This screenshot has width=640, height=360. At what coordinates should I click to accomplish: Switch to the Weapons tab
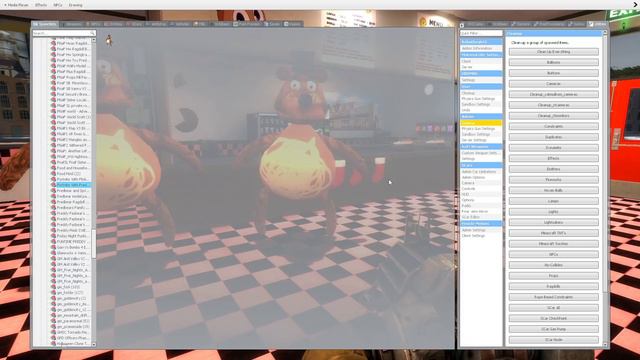pyautogui.click(x=71, y=24)
